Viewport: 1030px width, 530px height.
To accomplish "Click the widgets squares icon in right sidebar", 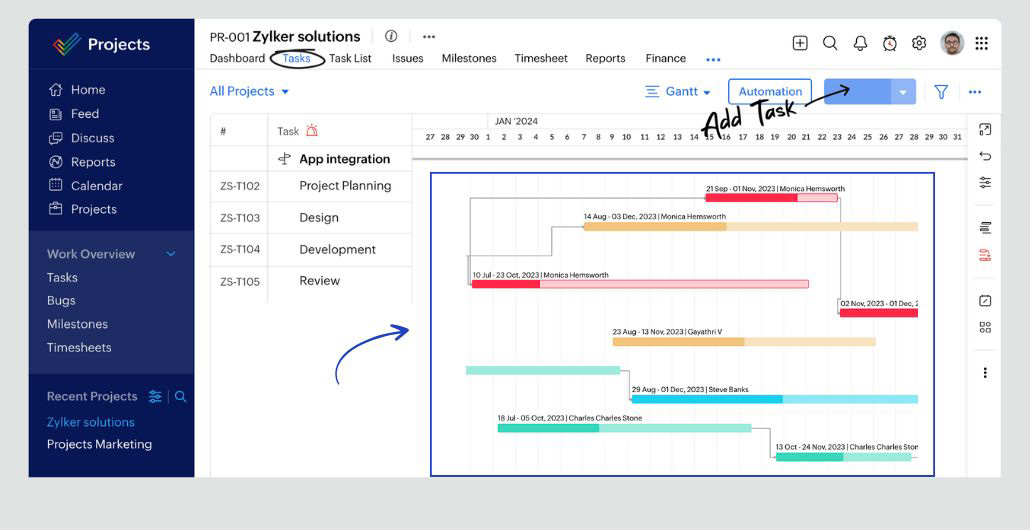I will (985, 327).
